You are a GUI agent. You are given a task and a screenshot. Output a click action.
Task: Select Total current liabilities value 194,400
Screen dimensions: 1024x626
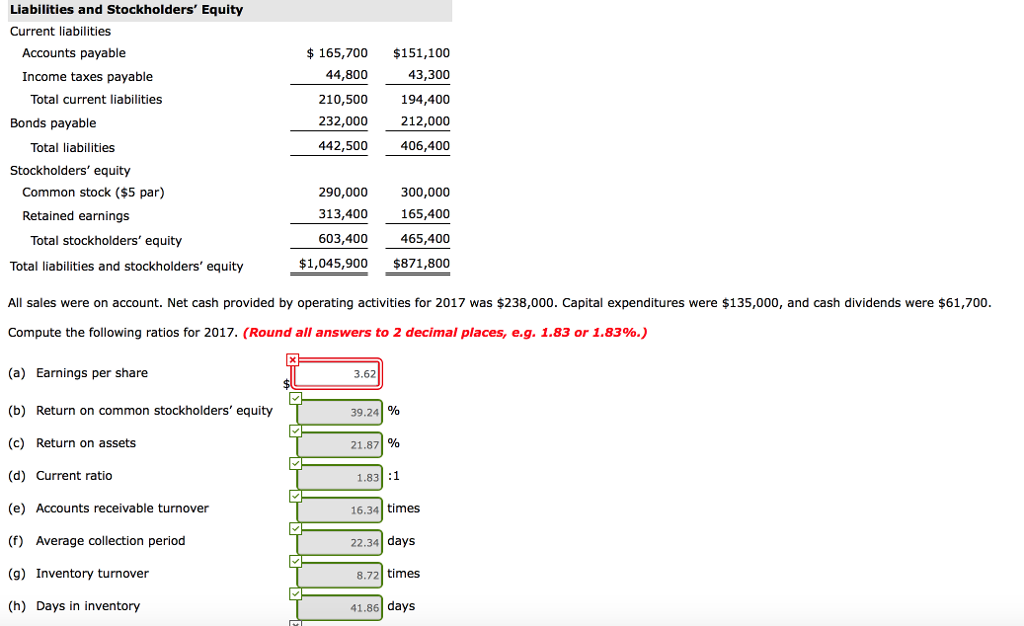coord(425,99)
